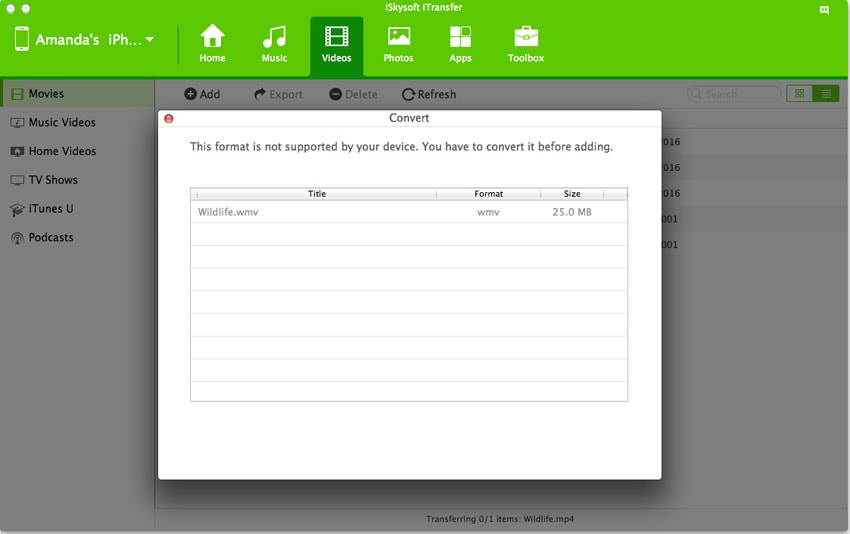Screen dimensions: 850x534
Task: Click the Search field
Action: coord(734,94)
